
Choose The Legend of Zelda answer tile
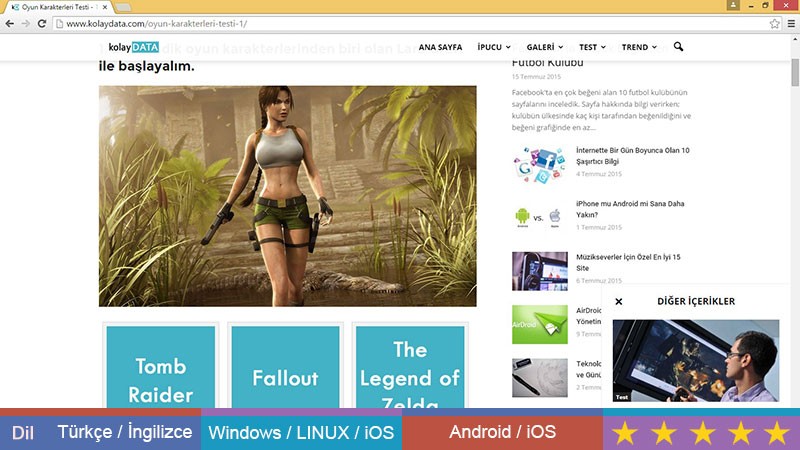point(410,367)
